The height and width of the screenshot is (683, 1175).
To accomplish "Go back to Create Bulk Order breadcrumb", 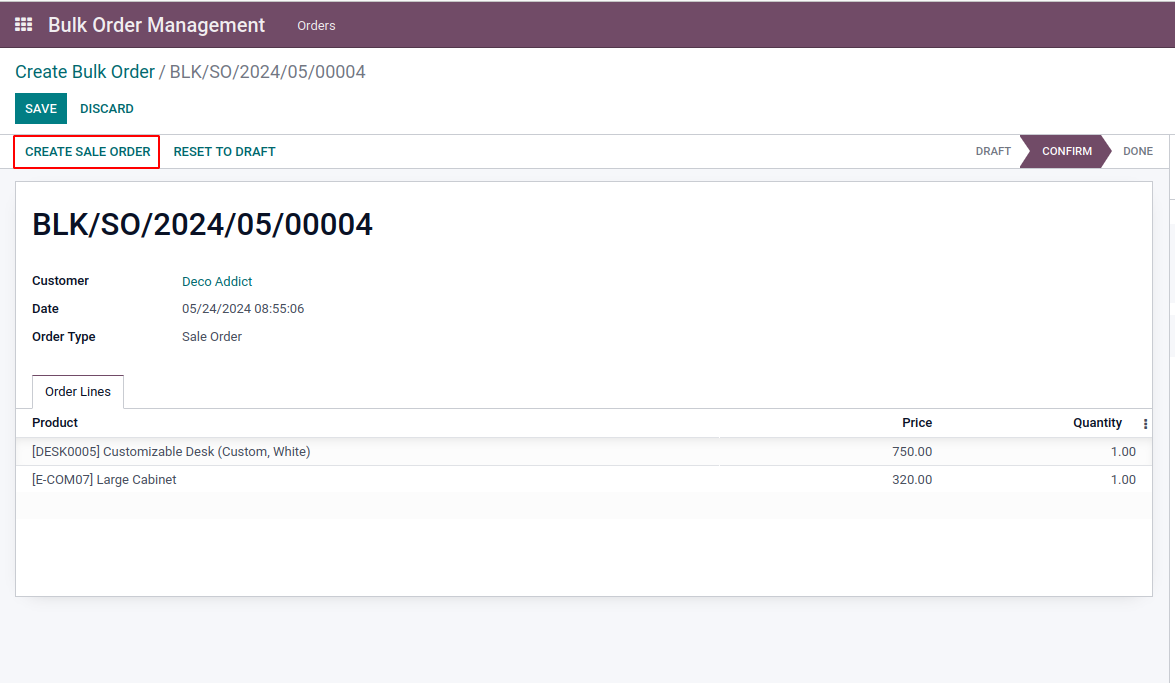I will pyautogui.click(x=85, y=72).
